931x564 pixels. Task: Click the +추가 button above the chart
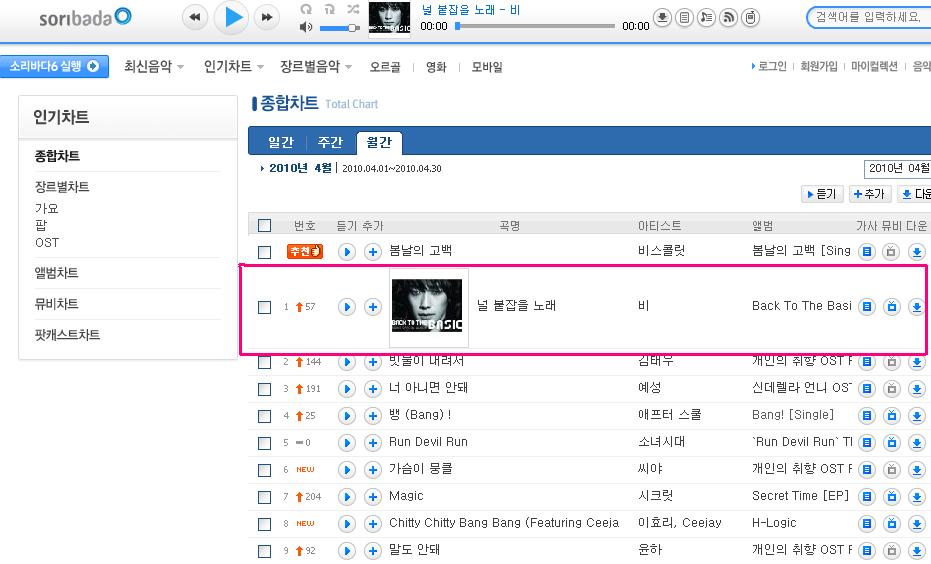(870, 194)
